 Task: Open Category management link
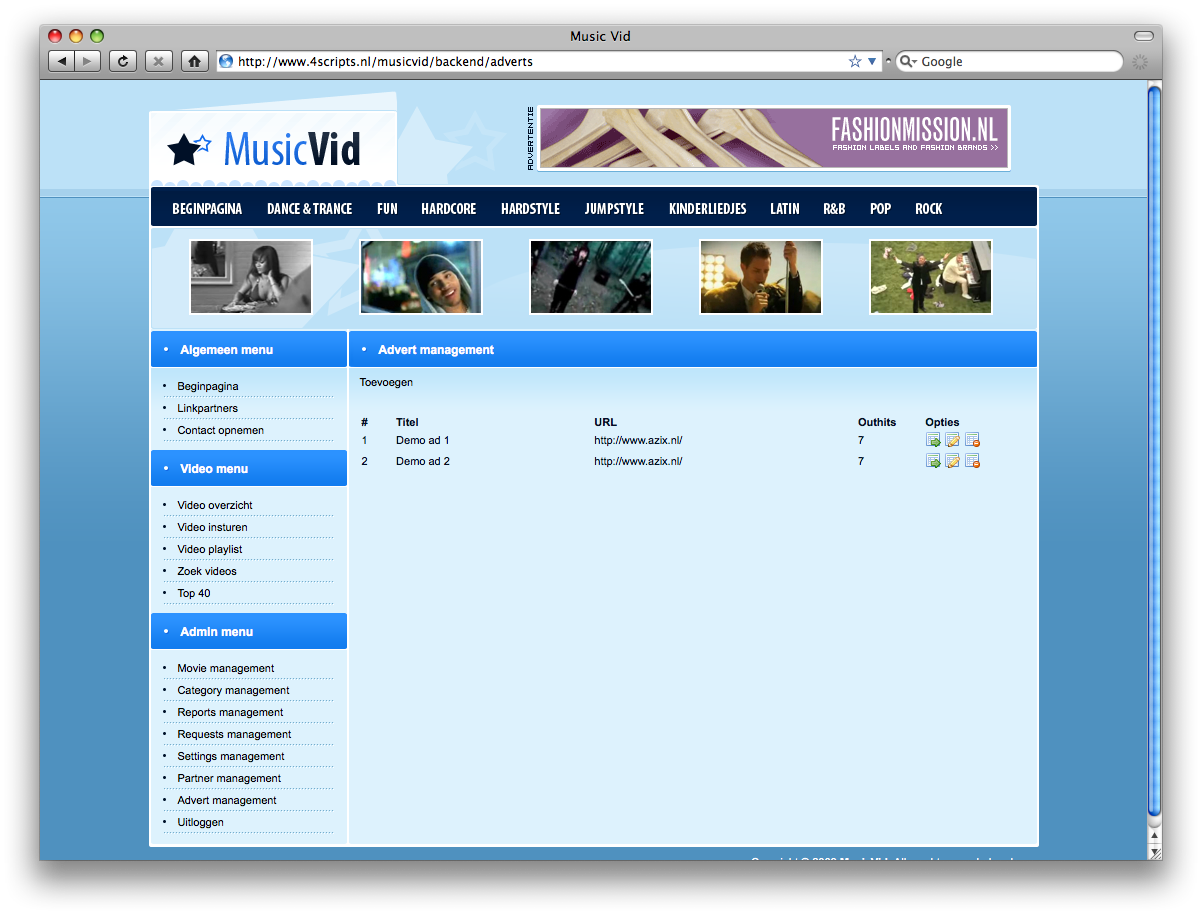233,690
